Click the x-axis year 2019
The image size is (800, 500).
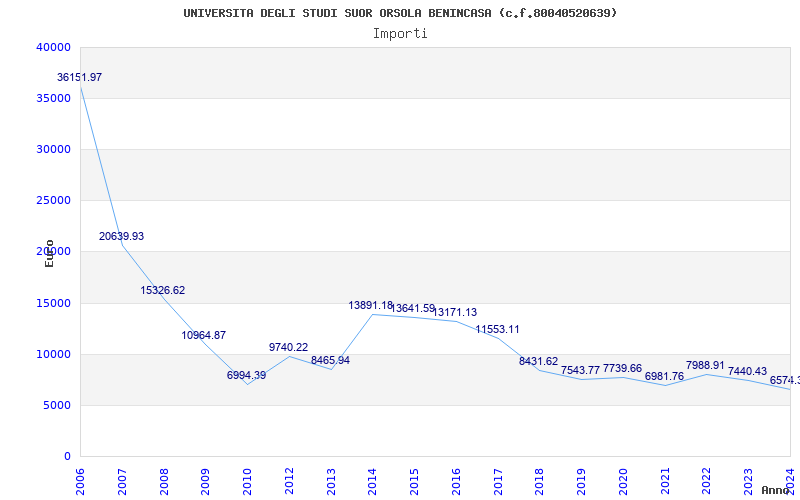[x=582, y=482]
